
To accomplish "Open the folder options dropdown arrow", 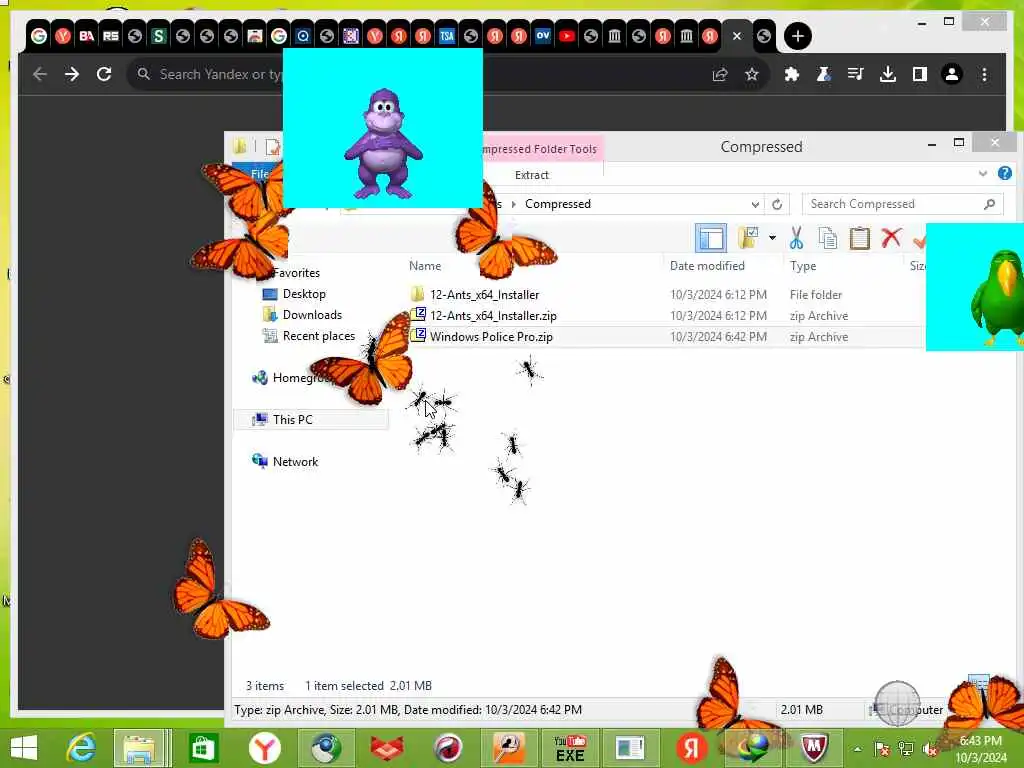I will [x=773, y=238].
